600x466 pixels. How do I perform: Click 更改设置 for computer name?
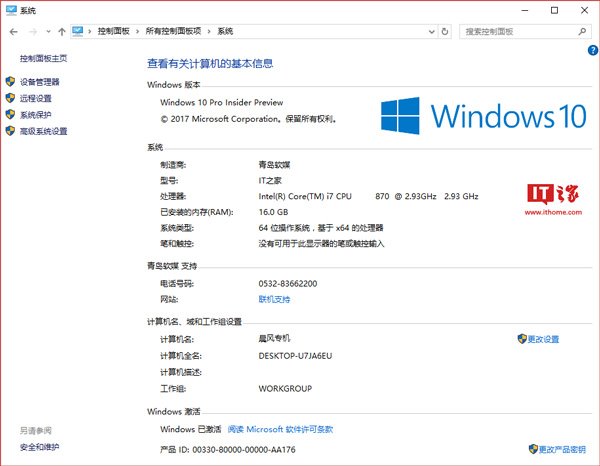(543, 339)
